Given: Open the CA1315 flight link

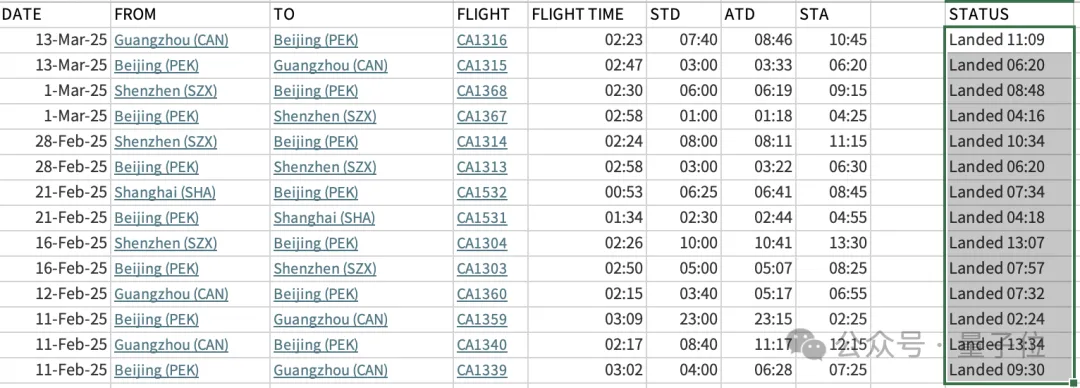Looking at the screenshot, I should pyautogui.click(x=481, y=65).
